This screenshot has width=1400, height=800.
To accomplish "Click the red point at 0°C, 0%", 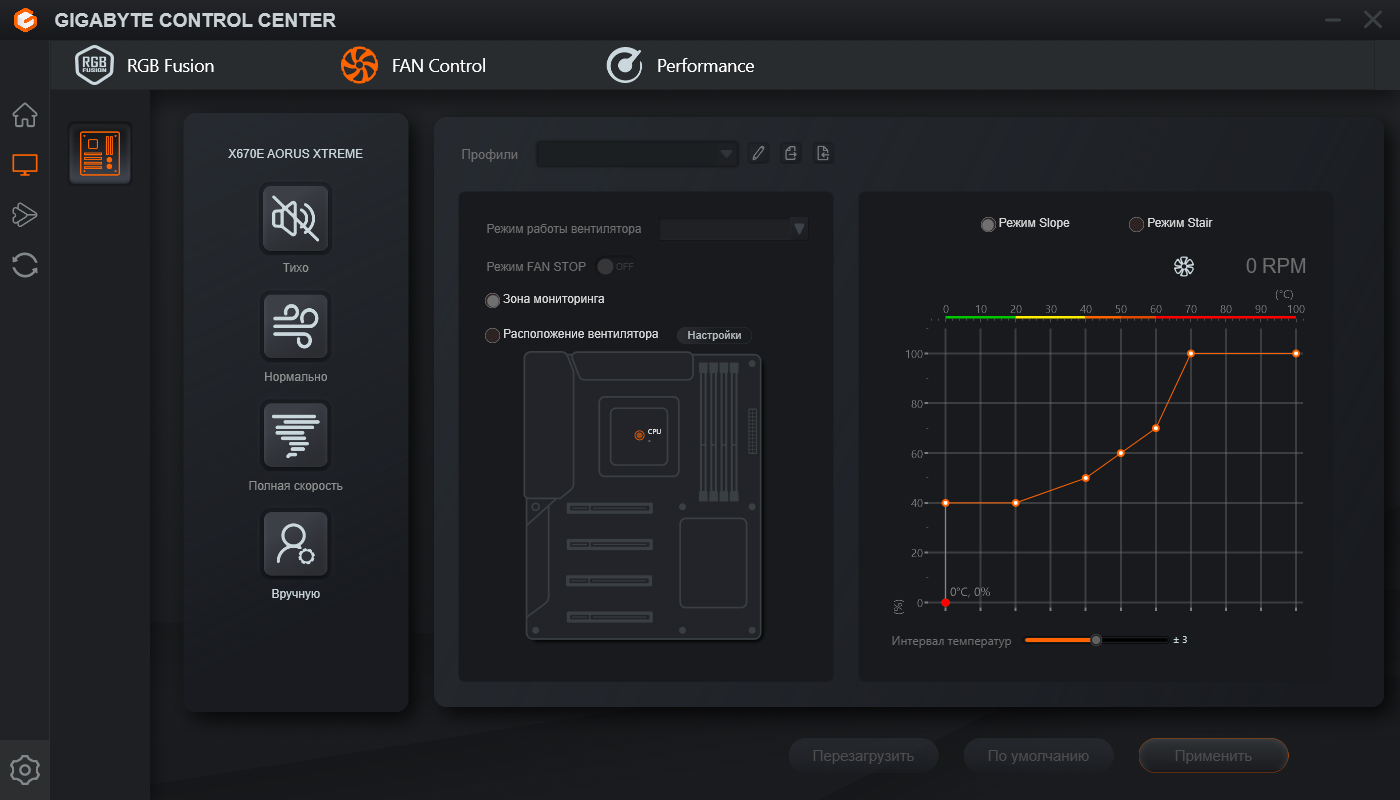I will (946, 603).
